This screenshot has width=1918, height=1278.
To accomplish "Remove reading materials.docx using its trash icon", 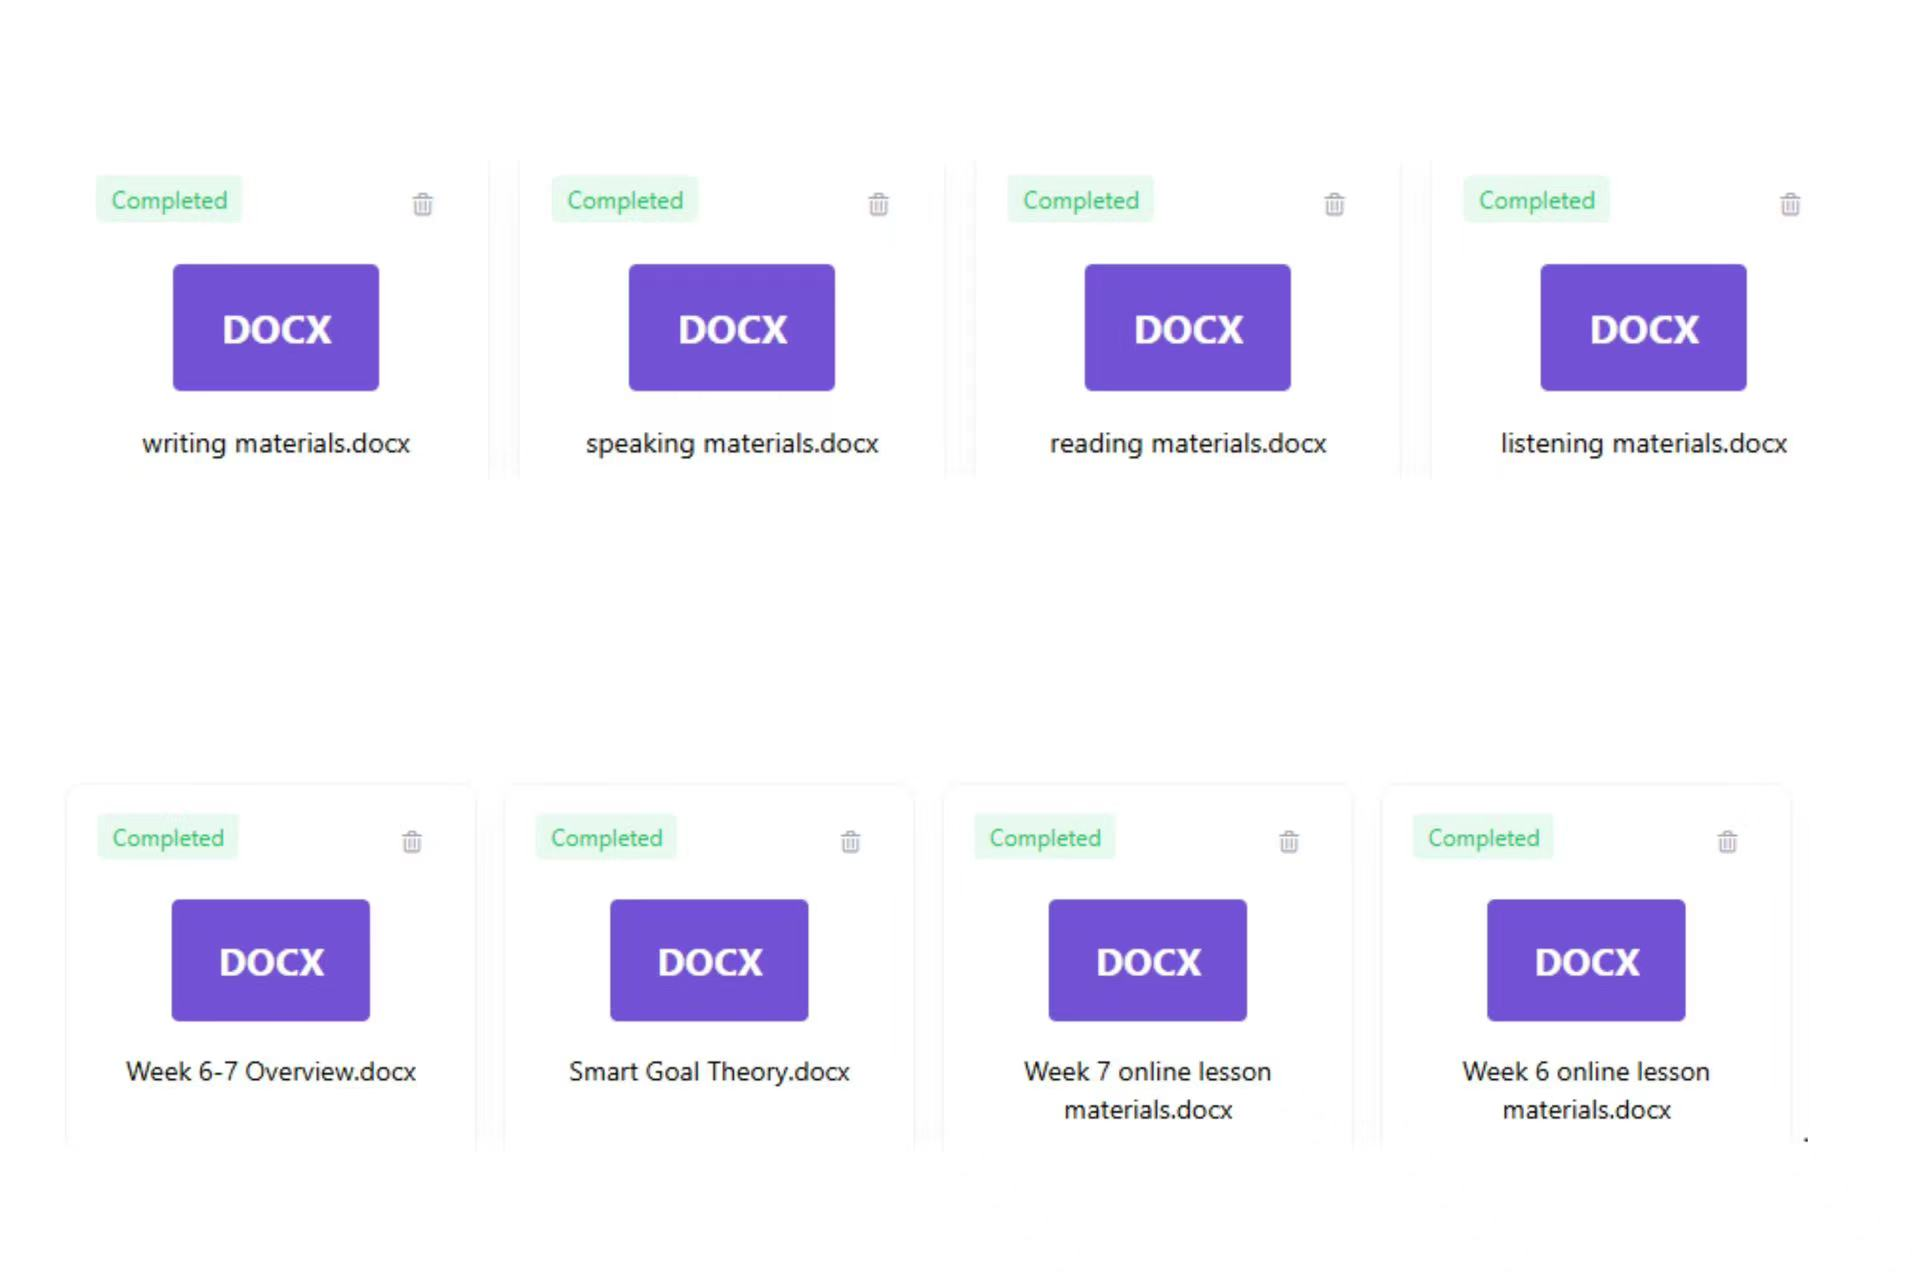I will pyautogui.click(x=1335, y=204).
